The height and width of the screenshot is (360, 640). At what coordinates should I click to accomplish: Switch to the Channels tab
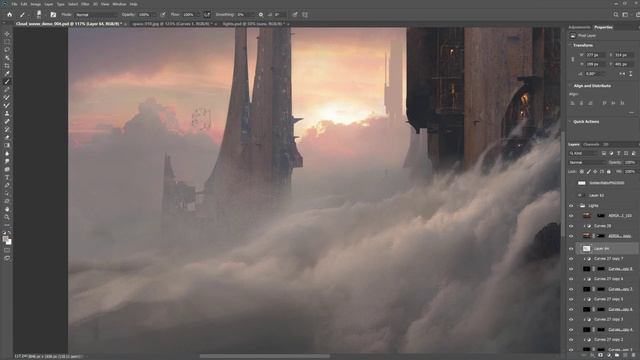point(591,144)
